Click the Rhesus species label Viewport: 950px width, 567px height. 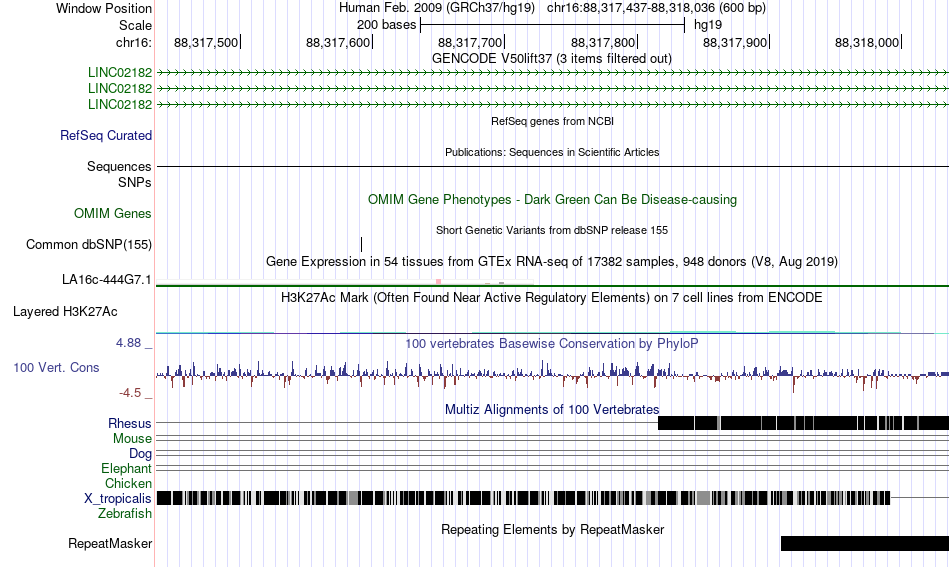(x=130, y=423)
